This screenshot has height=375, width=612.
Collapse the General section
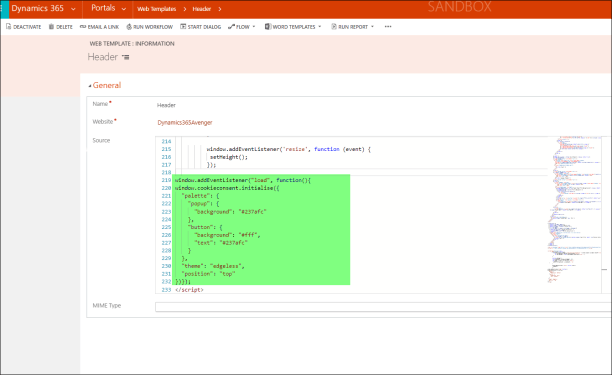tap(90, 86)
